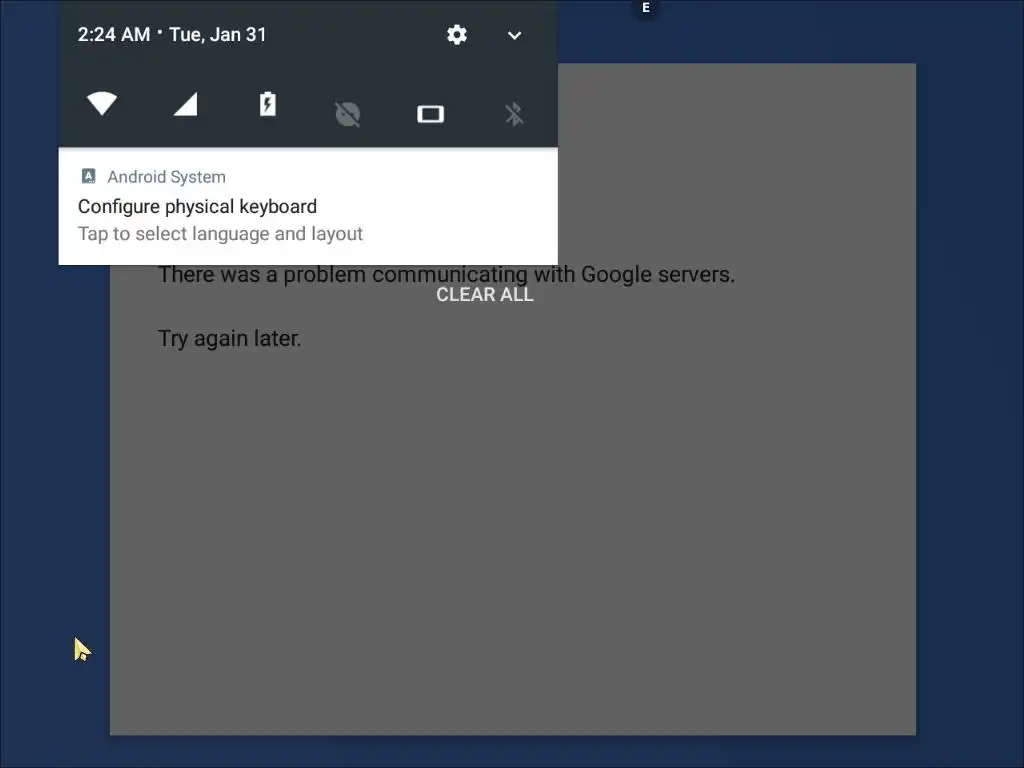This screenshot has height=768, width=1024.
Task: Click the Tue, Jan 31 date
Action: click(218, 35)
